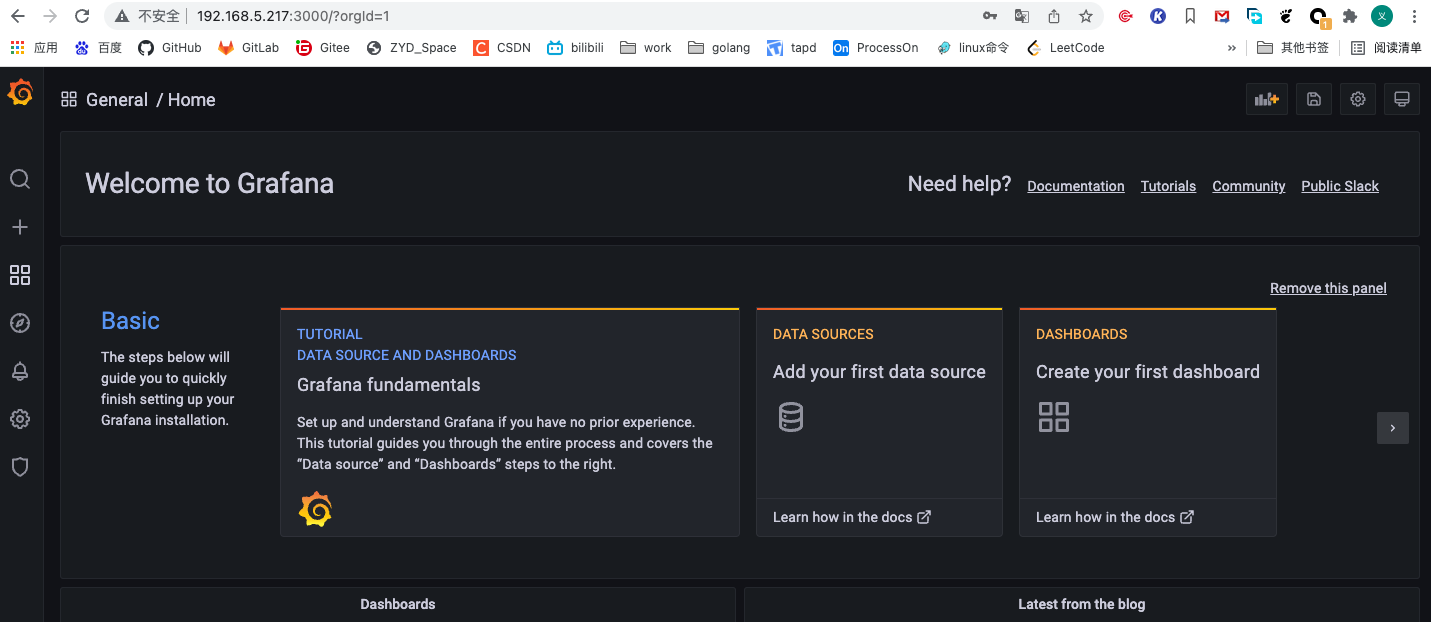1431x622 pixels.
Task: Click the Save dashboard disk icon
Action: [1314, 99]
